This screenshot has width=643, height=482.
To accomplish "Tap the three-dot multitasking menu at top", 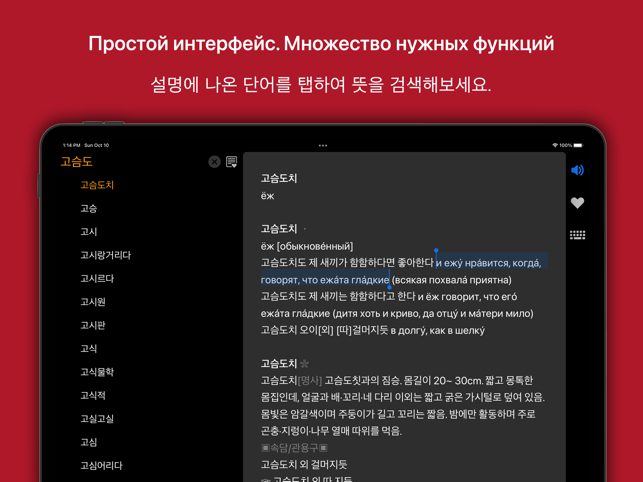I will click(x=322, y=146).
